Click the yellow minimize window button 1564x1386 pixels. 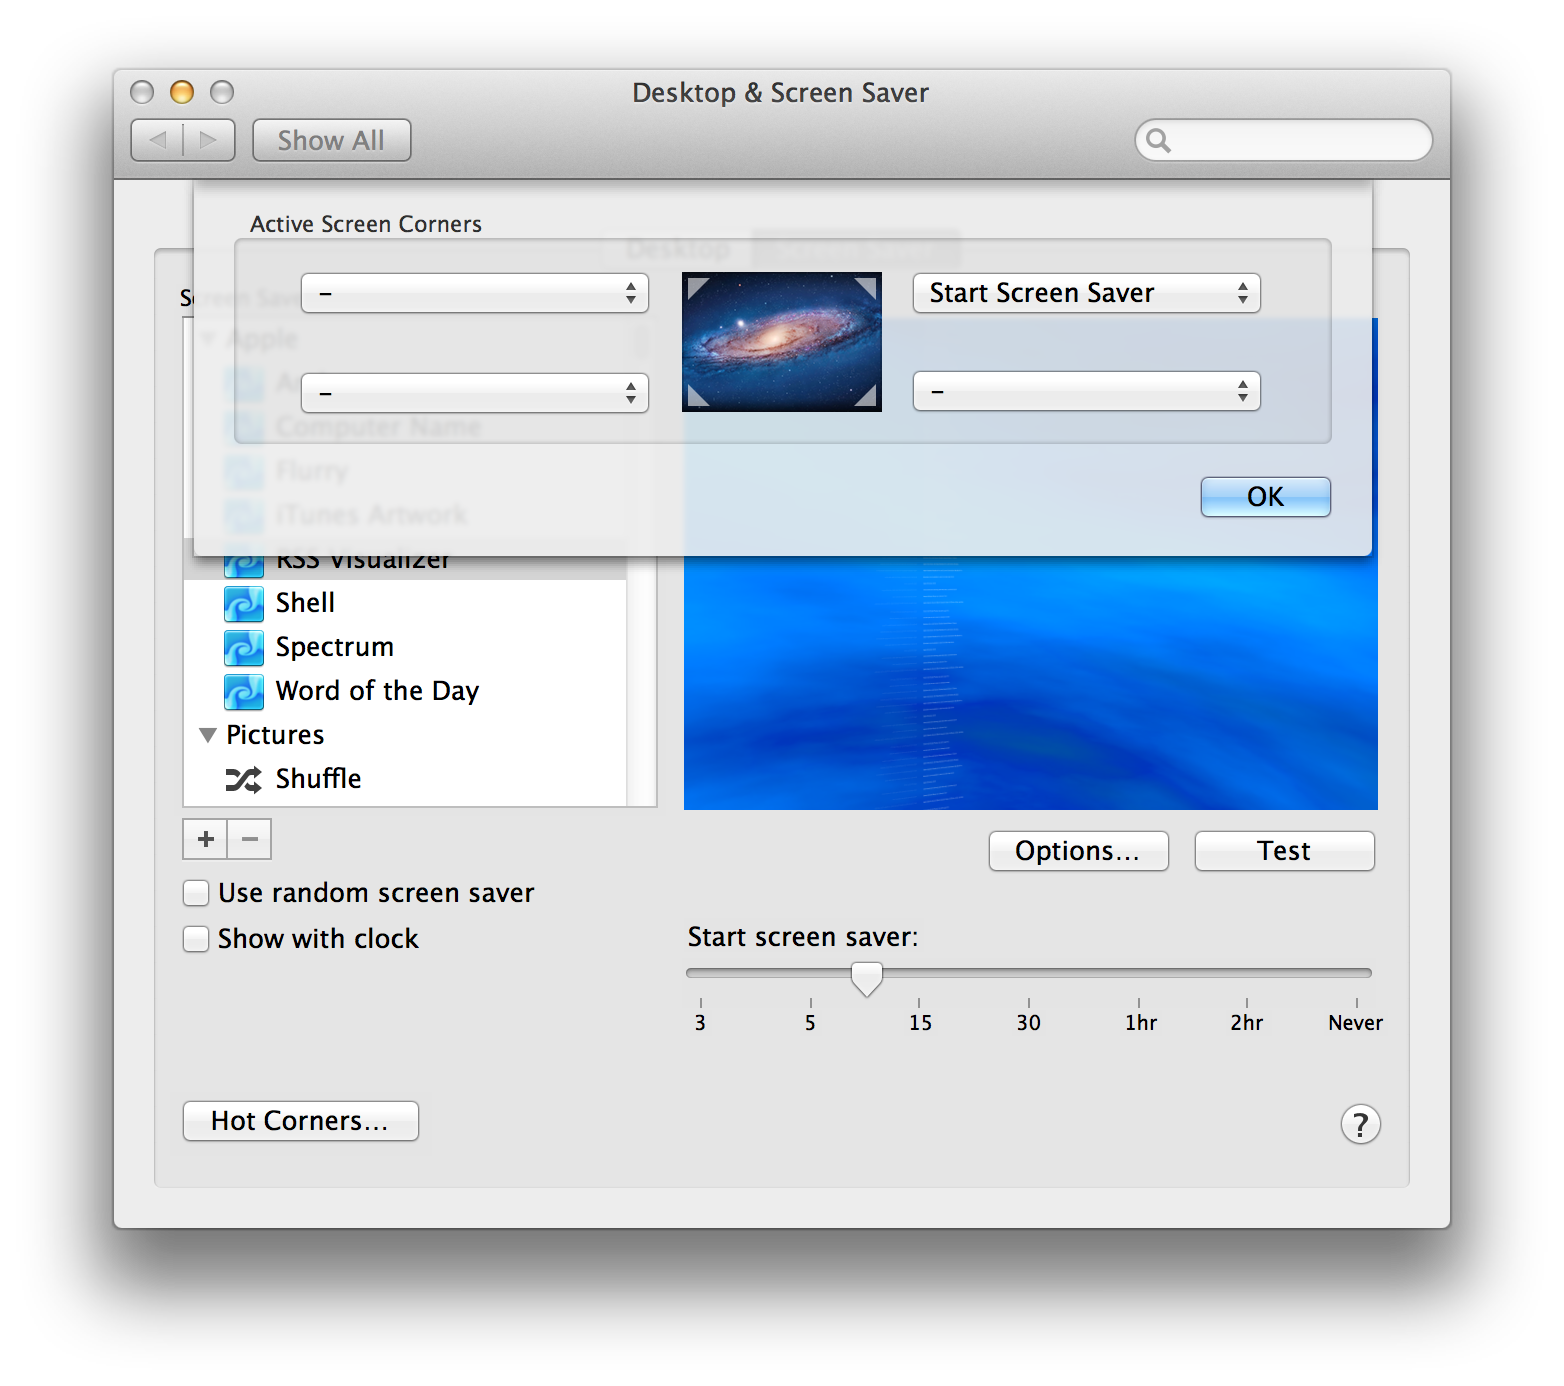(182, 92)
